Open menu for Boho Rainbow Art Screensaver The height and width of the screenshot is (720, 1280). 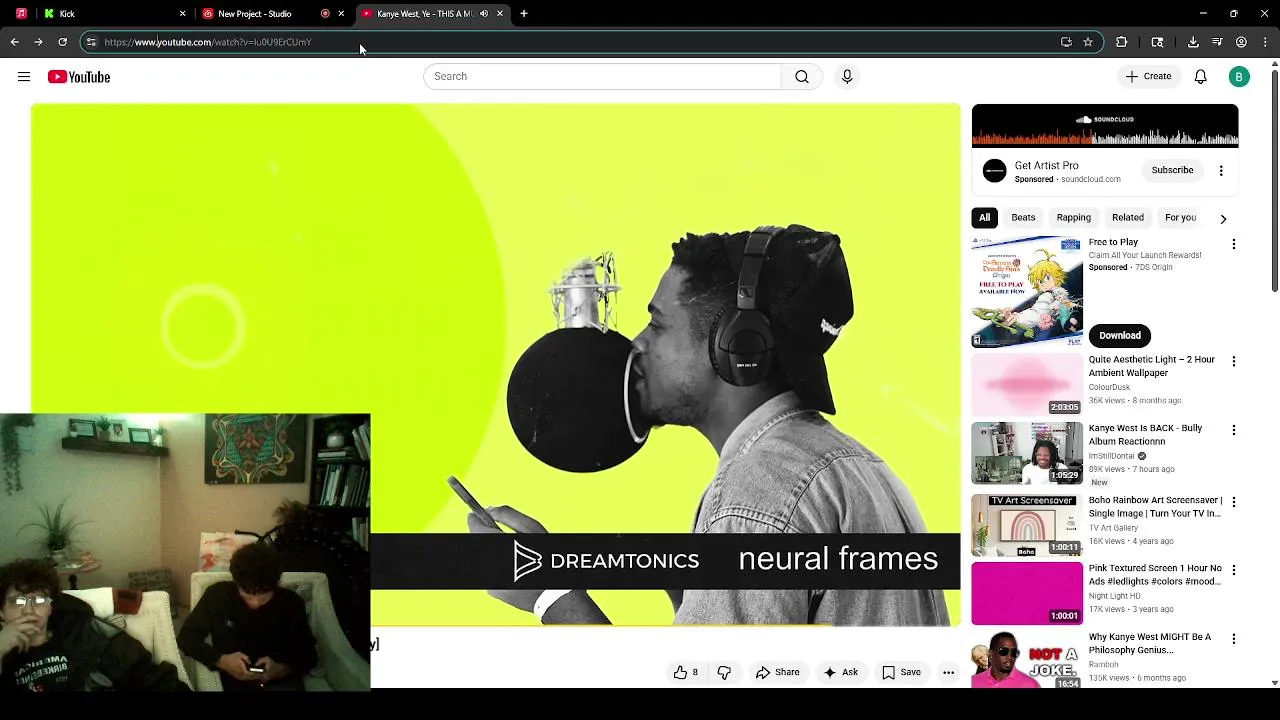[1233, 502]
